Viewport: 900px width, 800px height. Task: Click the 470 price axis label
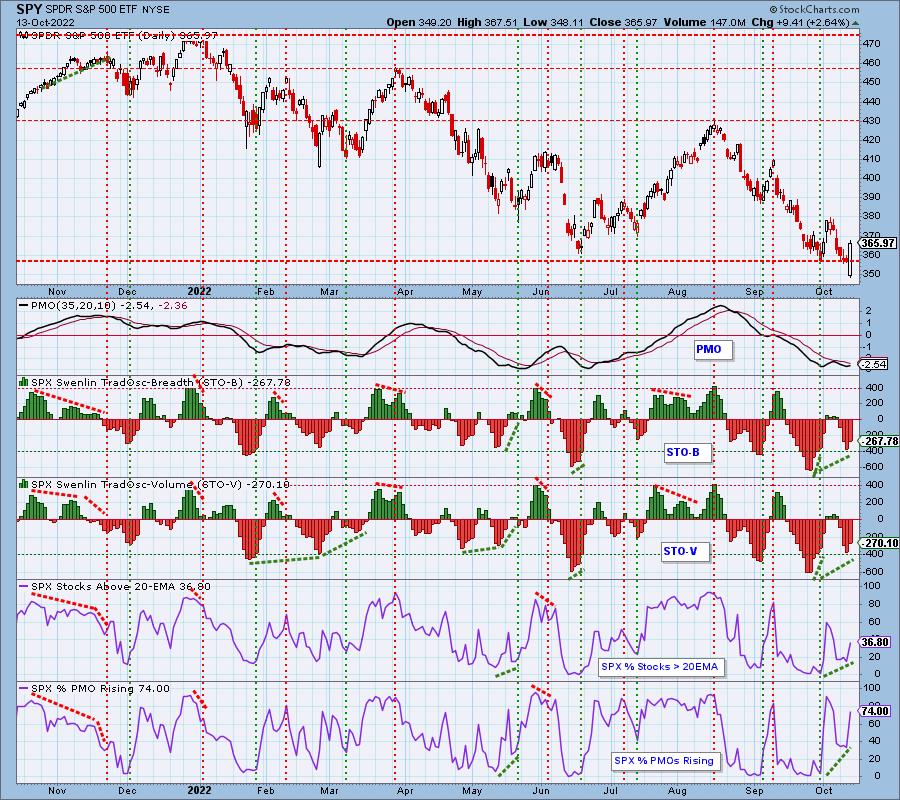(x=871, y=44)
